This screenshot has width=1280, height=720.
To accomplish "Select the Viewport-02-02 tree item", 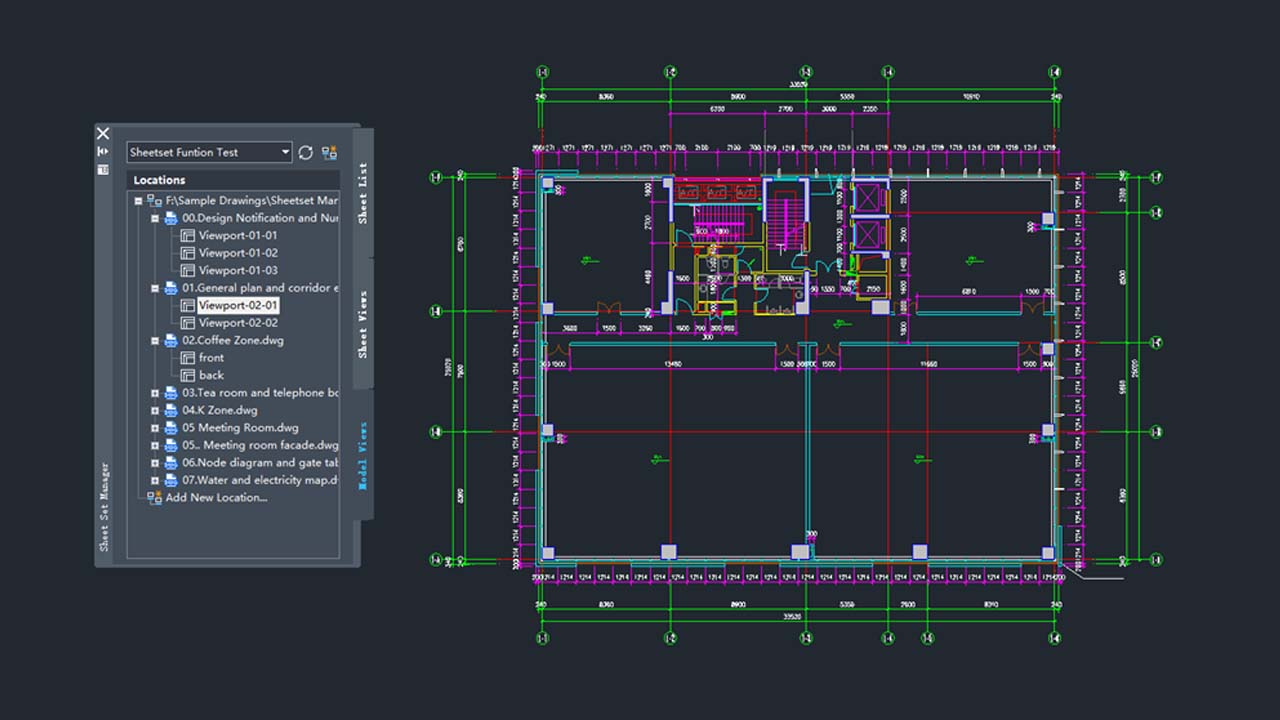I will click(238, 323).
